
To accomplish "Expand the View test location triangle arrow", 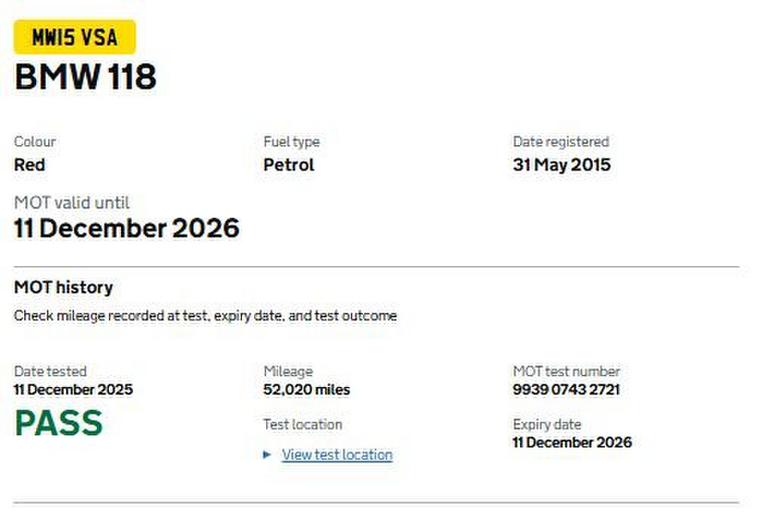I will tap(267, 455).
